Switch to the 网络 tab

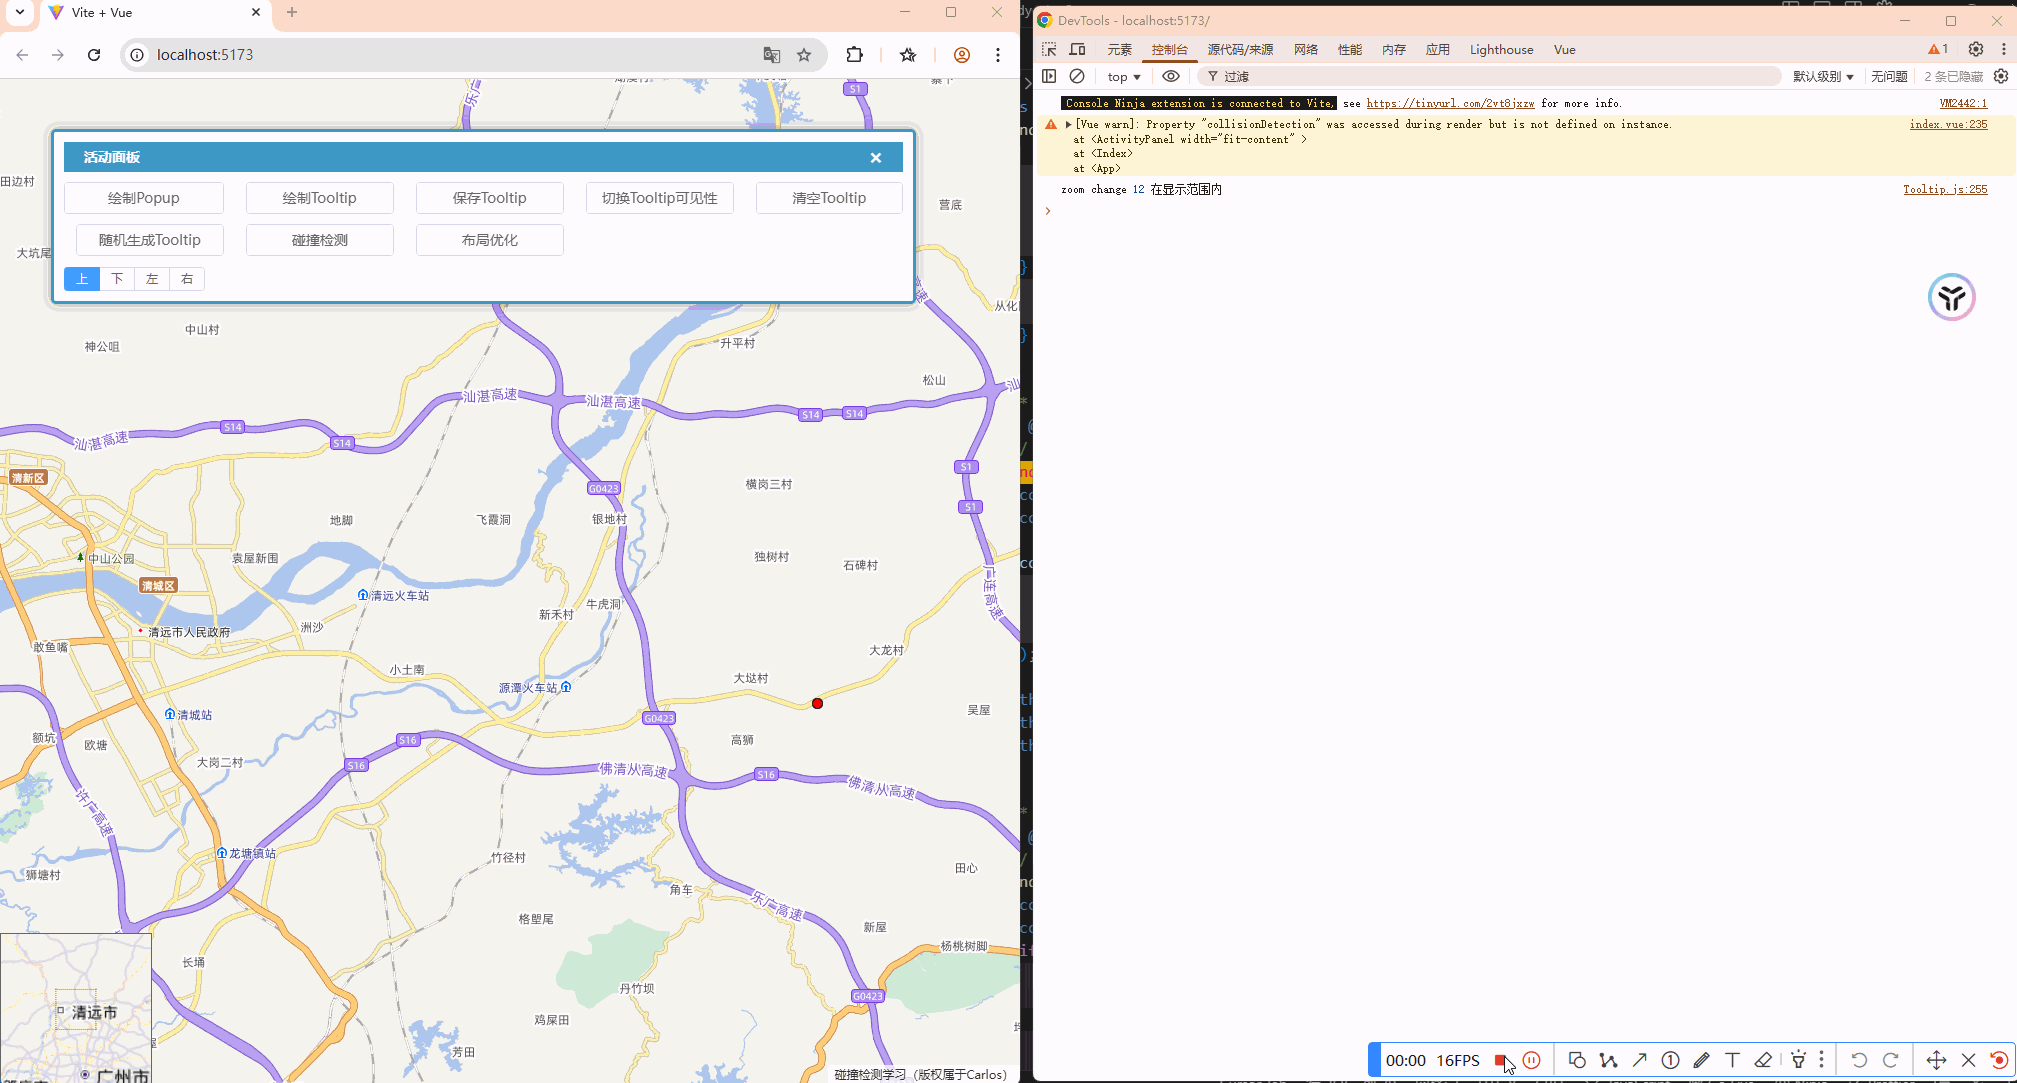(1305, 49)
